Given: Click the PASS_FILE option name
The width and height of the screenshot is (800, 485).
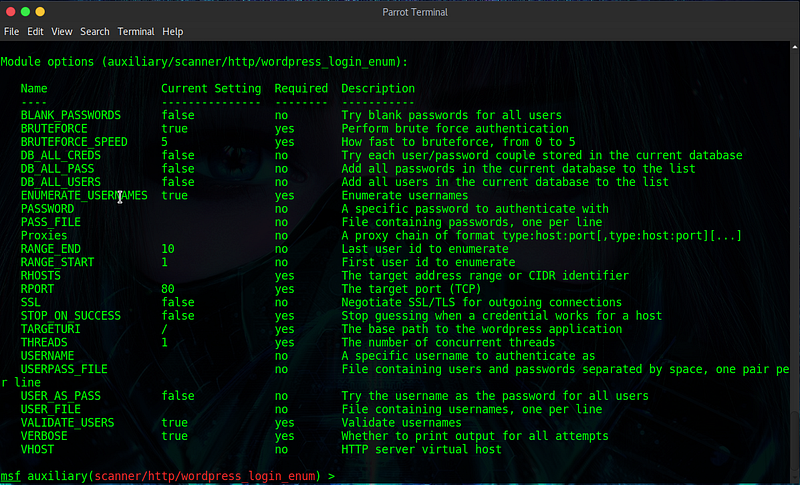Looking at the screenshot, I should click(51, 222).
